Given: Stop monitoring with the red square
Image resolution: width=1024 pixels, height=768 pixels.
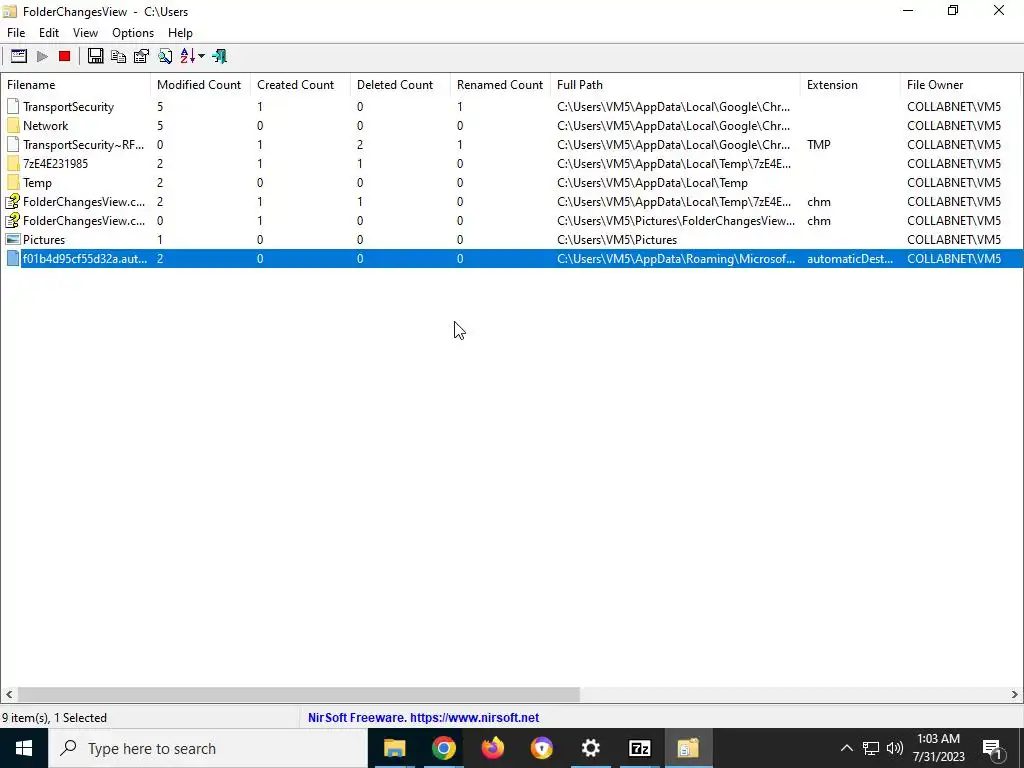Looking at the screenshot, I should point(64,56).
